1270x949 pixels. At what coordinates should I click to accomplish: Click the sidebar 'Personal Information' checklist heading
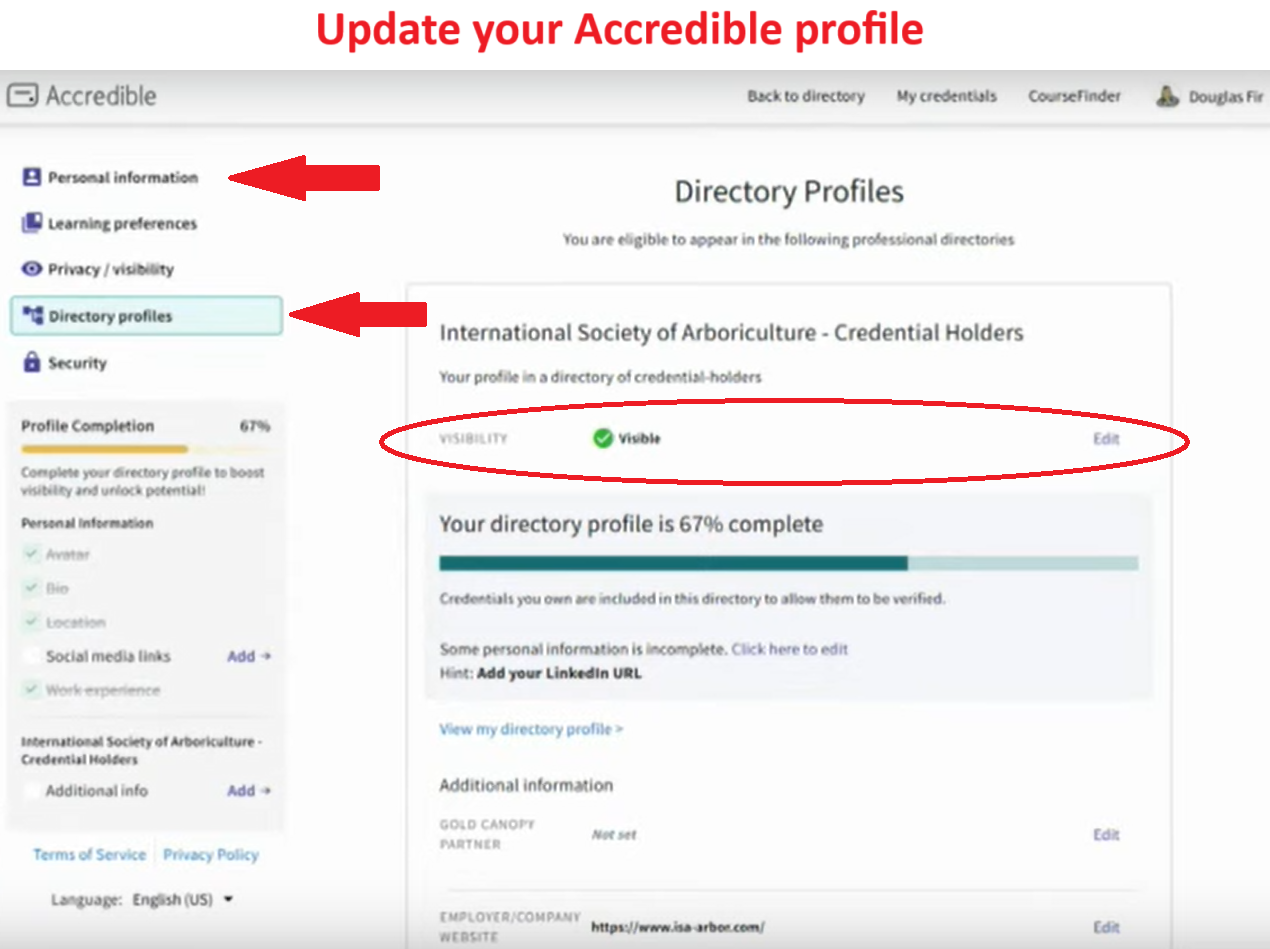tap(87, 523)
